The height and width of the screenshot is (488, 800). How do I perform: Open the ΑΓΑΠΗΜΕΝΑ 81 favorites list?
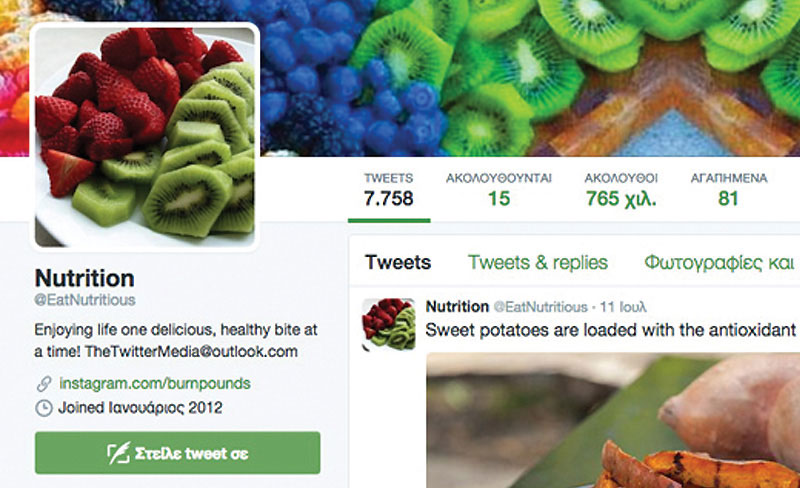tap(729, 190)
